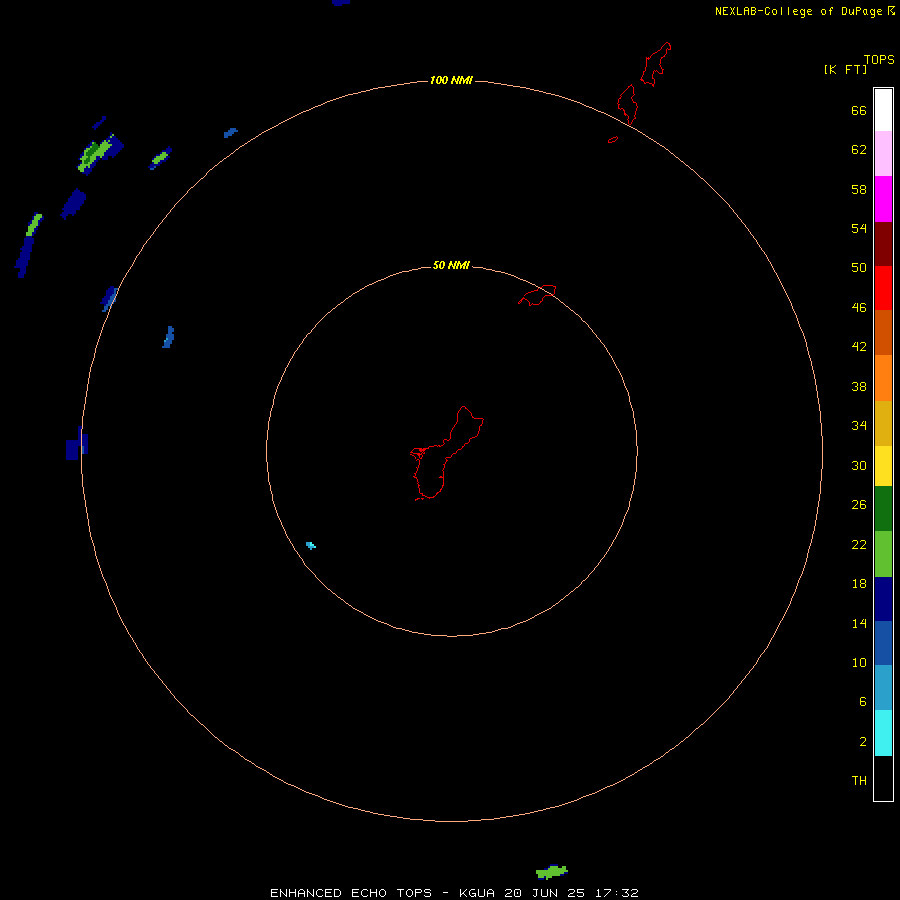Click the gold 34-38 legend swatch
The image size is (900, 900).
click(883, 423)
